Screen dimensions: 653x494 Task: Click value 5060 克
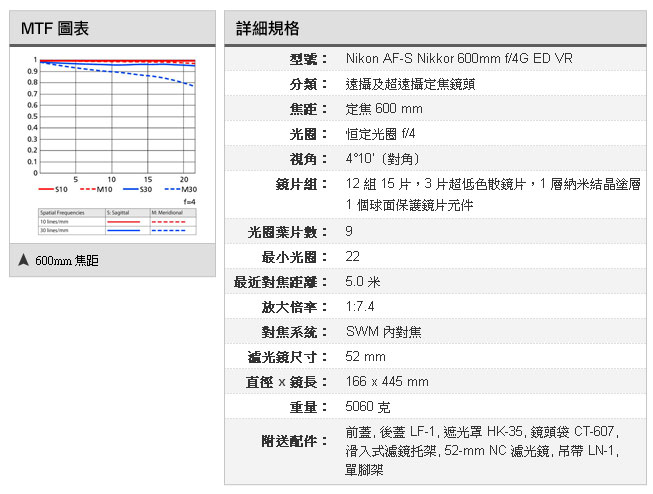[368, 407]
